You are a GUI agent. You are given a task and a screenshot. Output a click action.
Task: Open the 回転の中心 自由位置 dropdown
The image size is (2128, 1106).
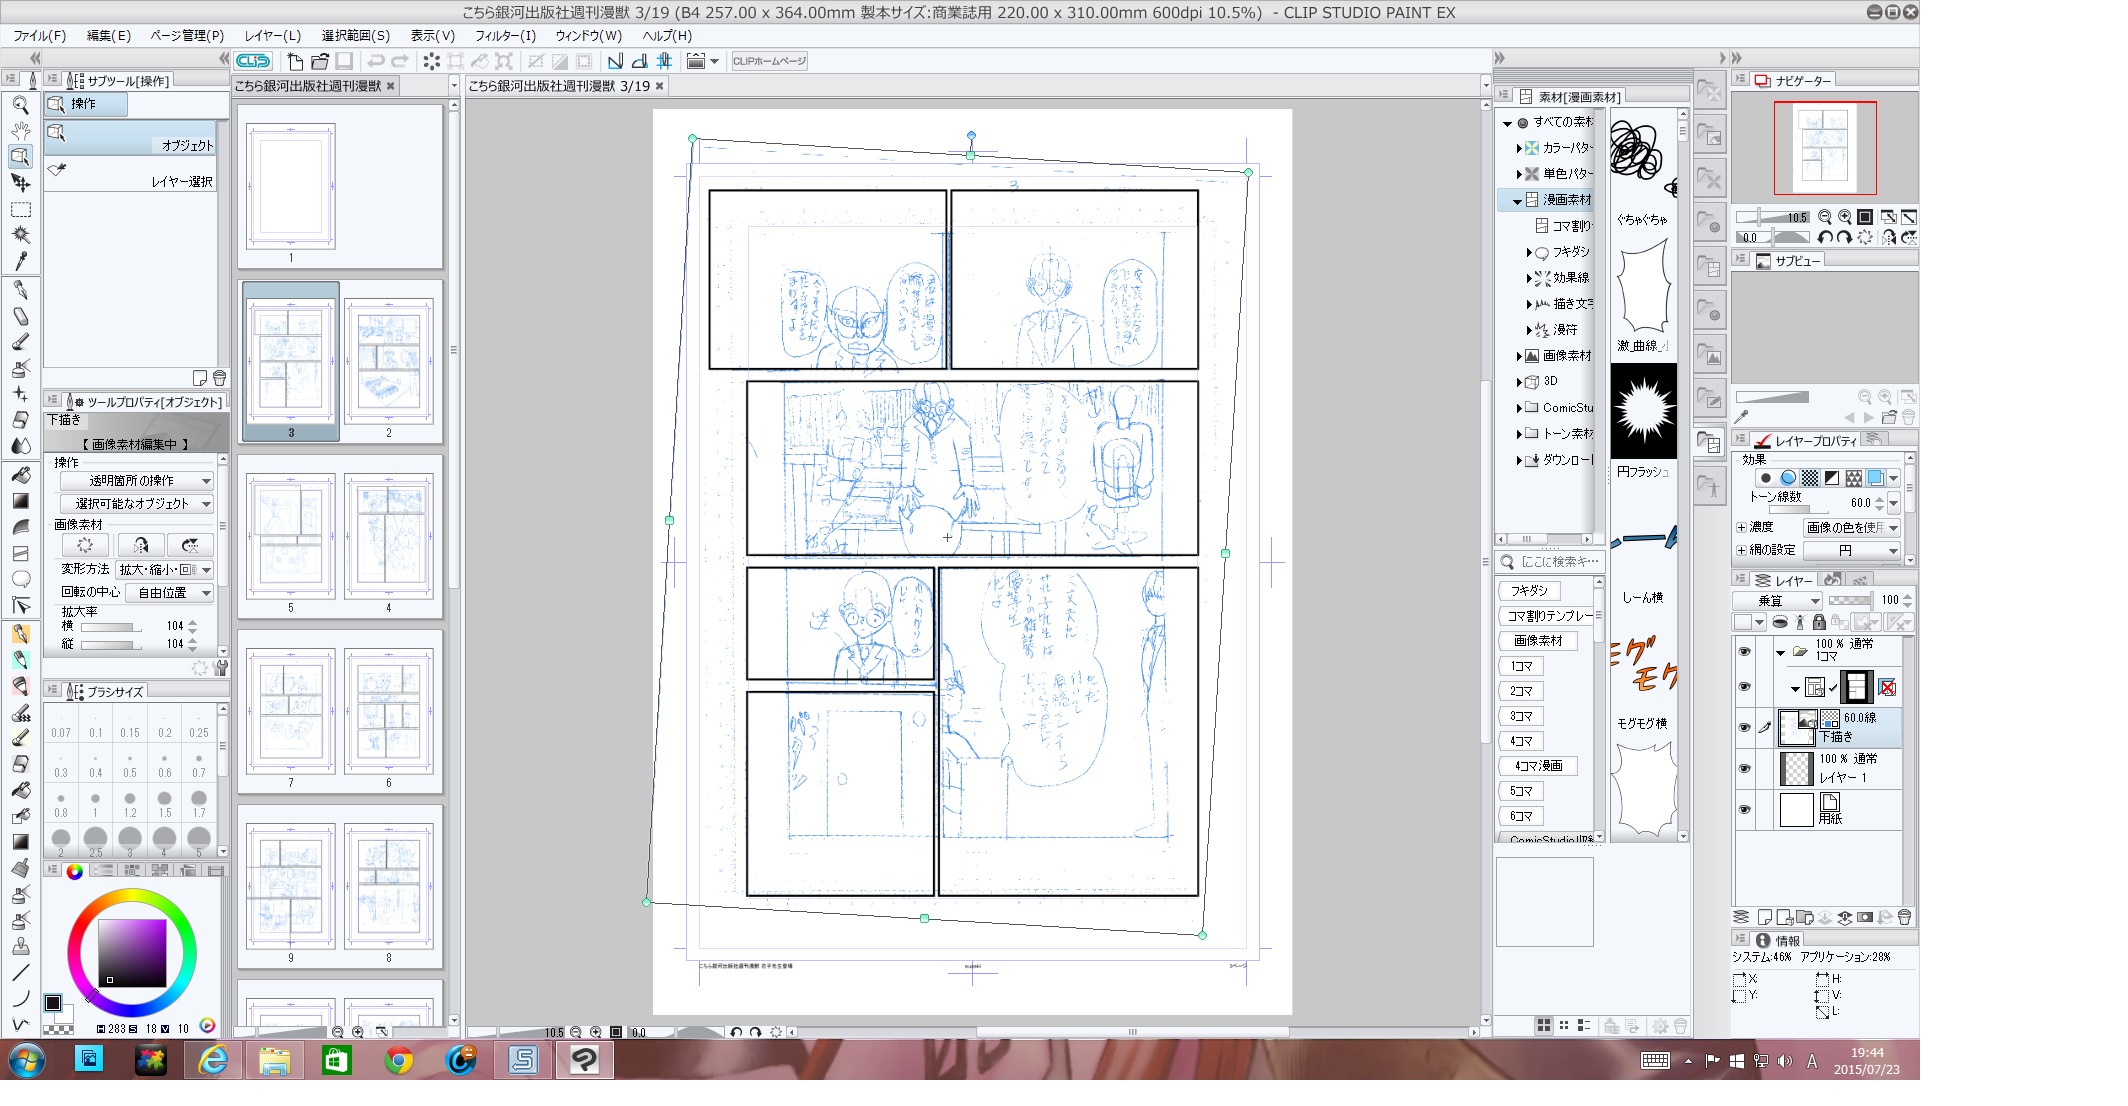click(169, 592)
